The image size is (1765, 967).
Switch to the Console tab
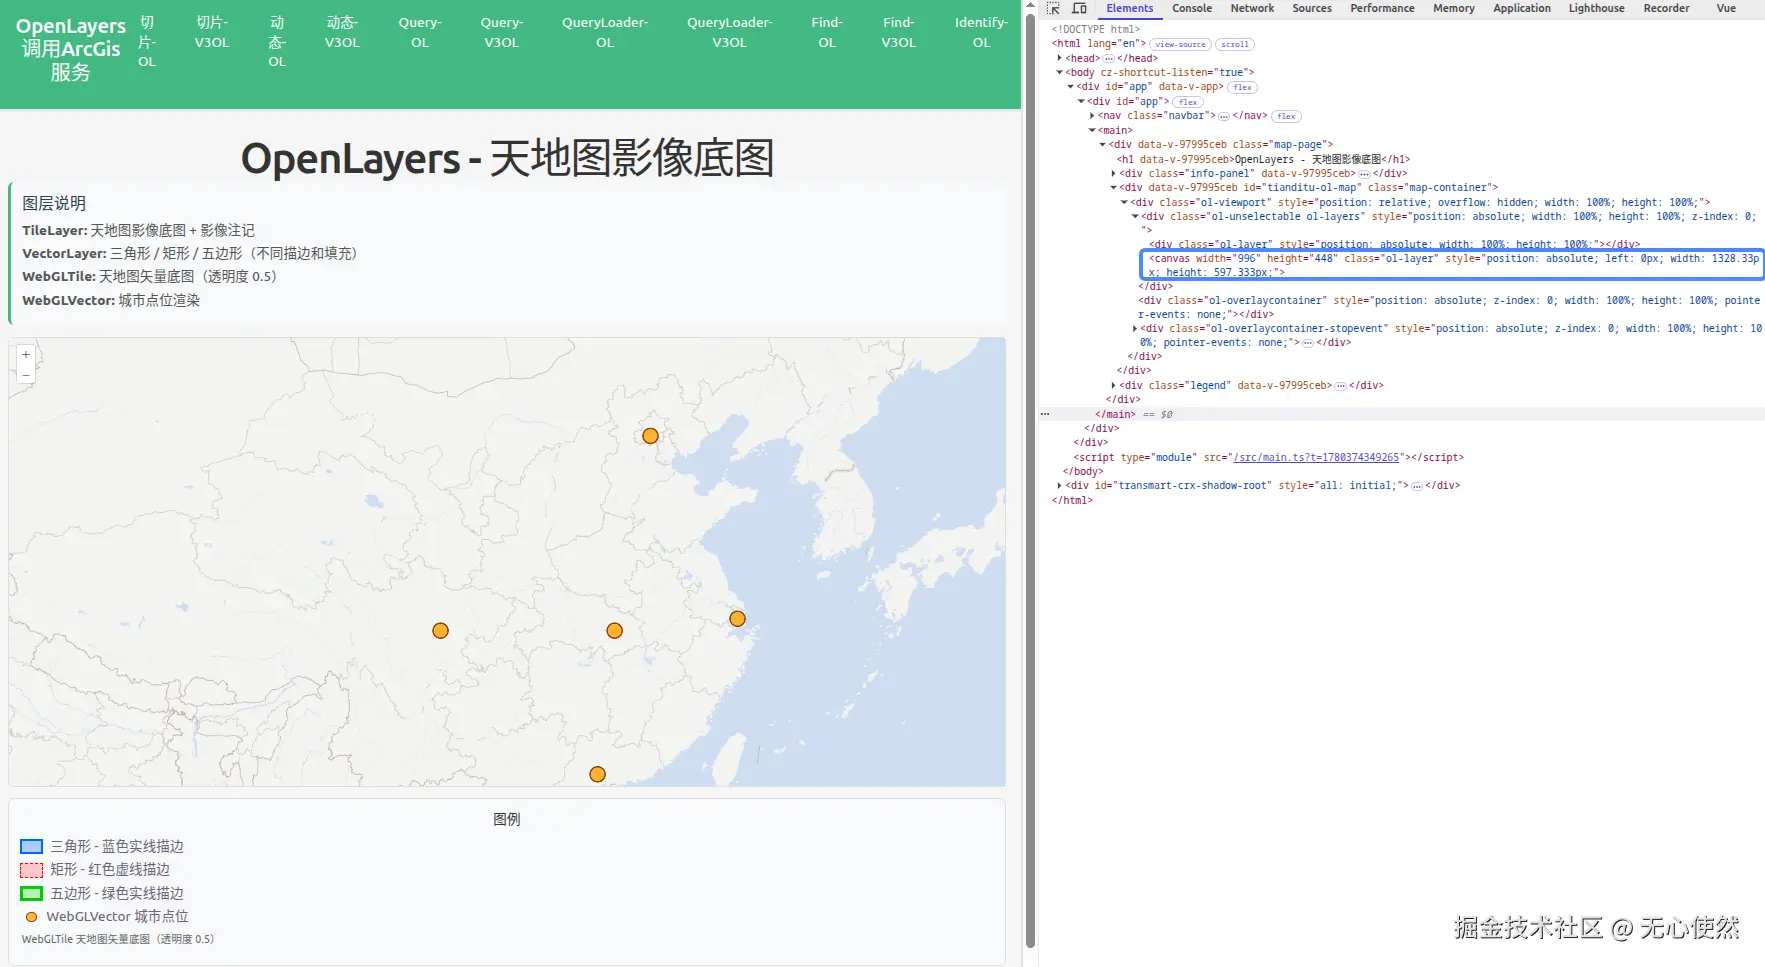[1192, 8]
